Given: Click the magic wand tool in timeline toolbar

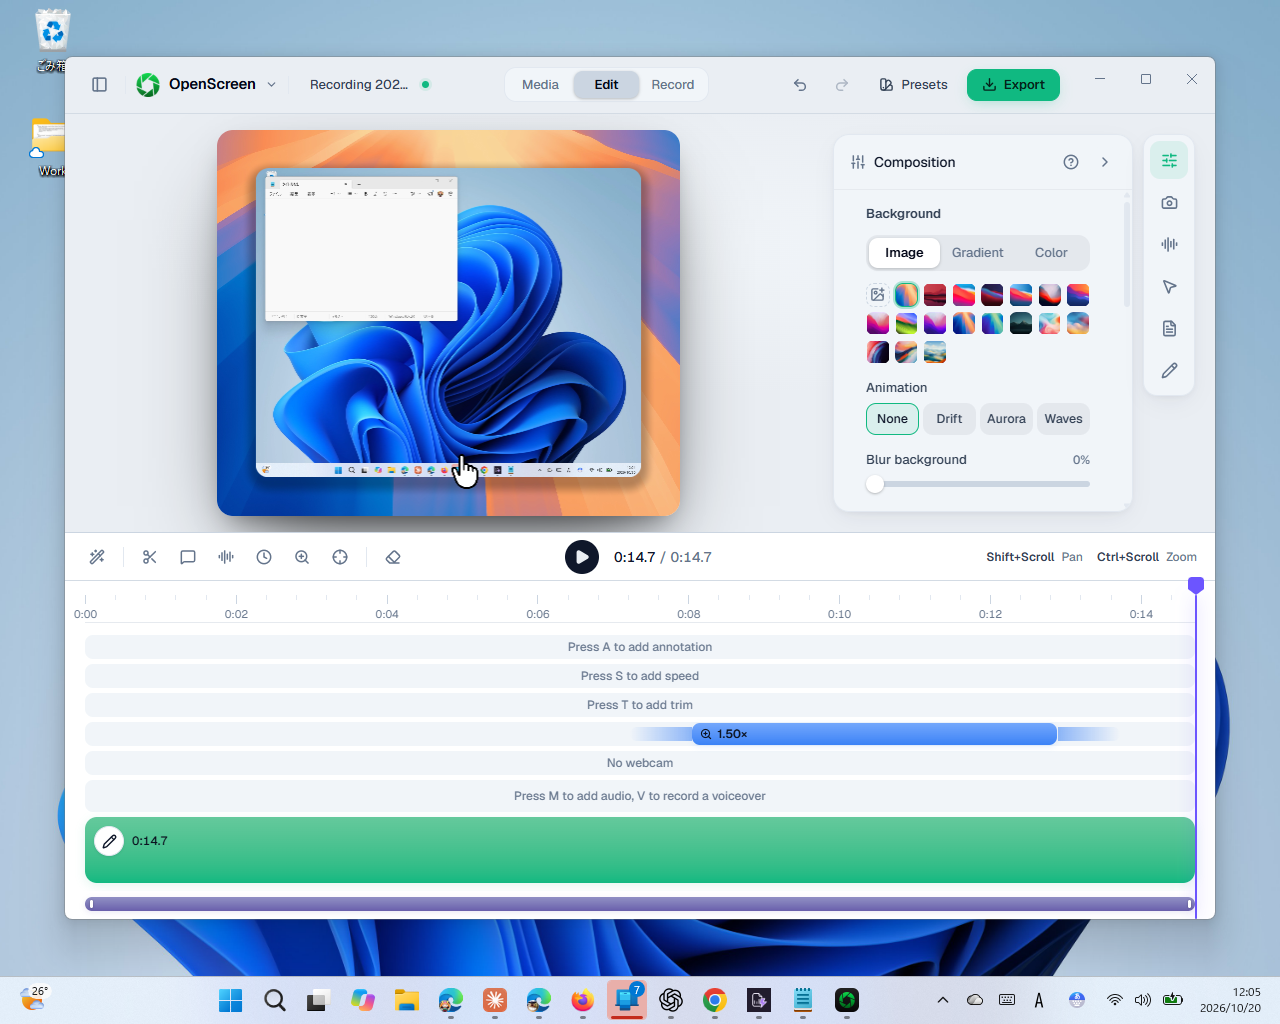Looking at the screenshot, I should 97,557.
